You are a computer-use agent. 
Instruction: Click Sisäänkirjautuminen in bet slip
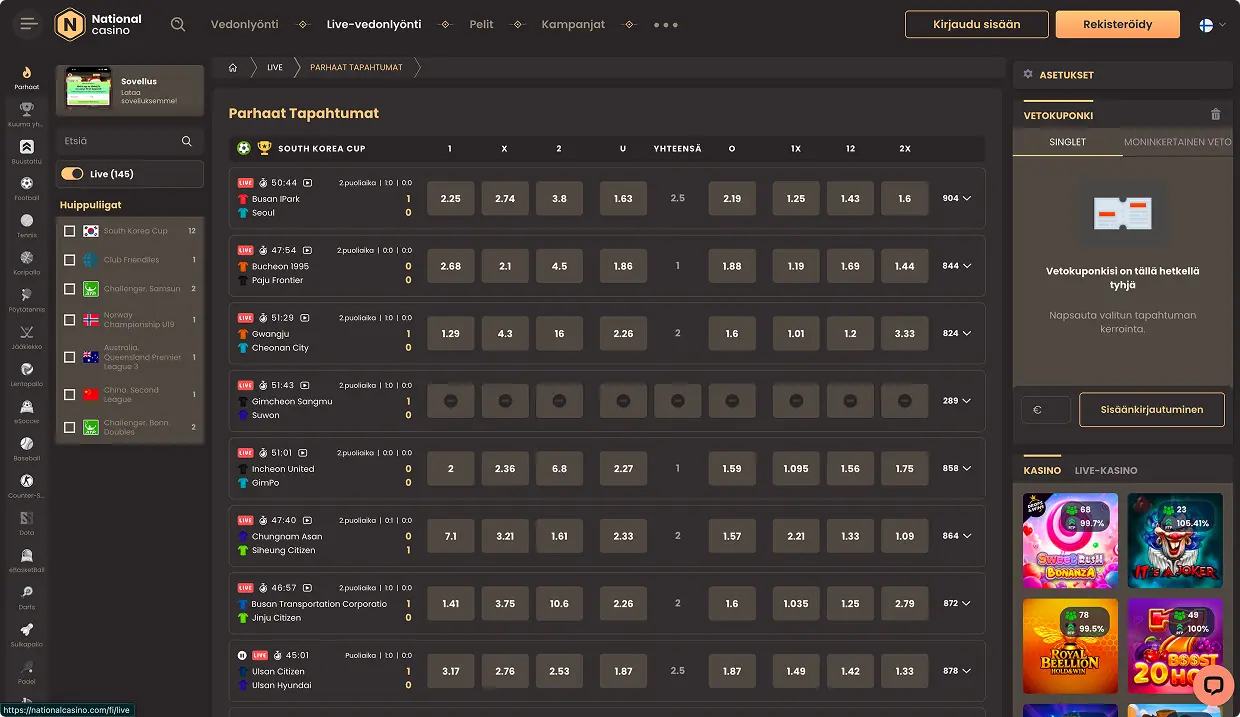point(1152,409)
